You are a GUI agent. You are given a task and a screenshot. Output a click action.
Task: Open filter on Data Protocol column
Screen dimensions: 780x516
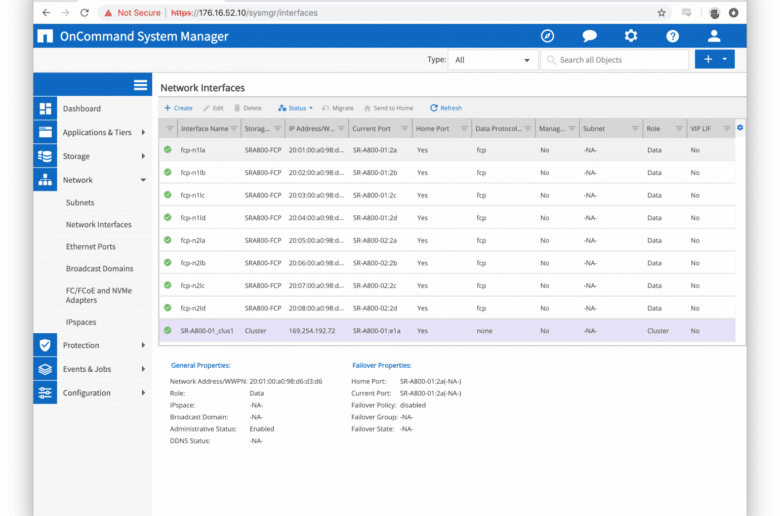tap(527, 128)
